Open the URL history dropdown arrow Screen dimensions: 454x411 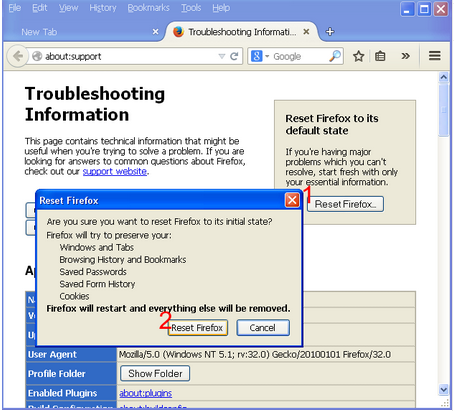pos(222,56)
